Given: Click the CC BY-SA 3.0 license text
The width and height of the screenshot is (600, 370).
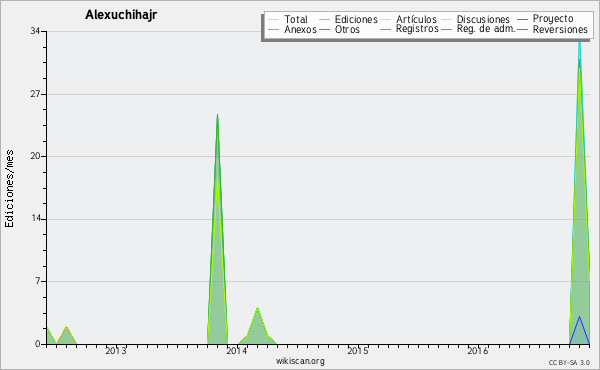Looking at the screenshot, I should pos(569,363).
